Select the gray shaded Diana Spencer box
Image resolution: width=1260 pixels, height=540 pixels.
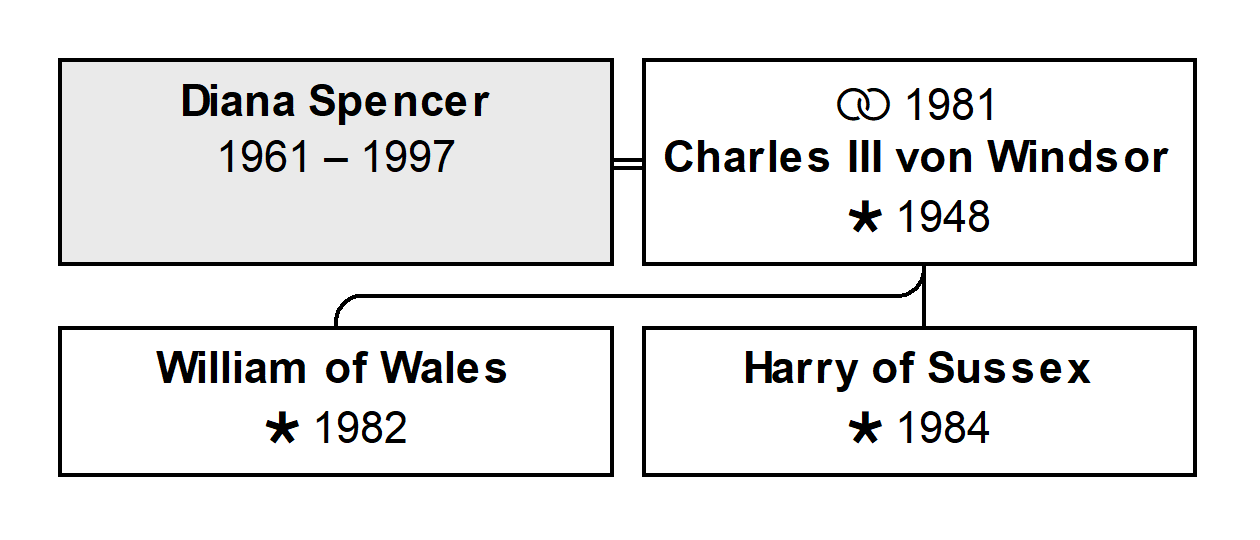point(336,162)
